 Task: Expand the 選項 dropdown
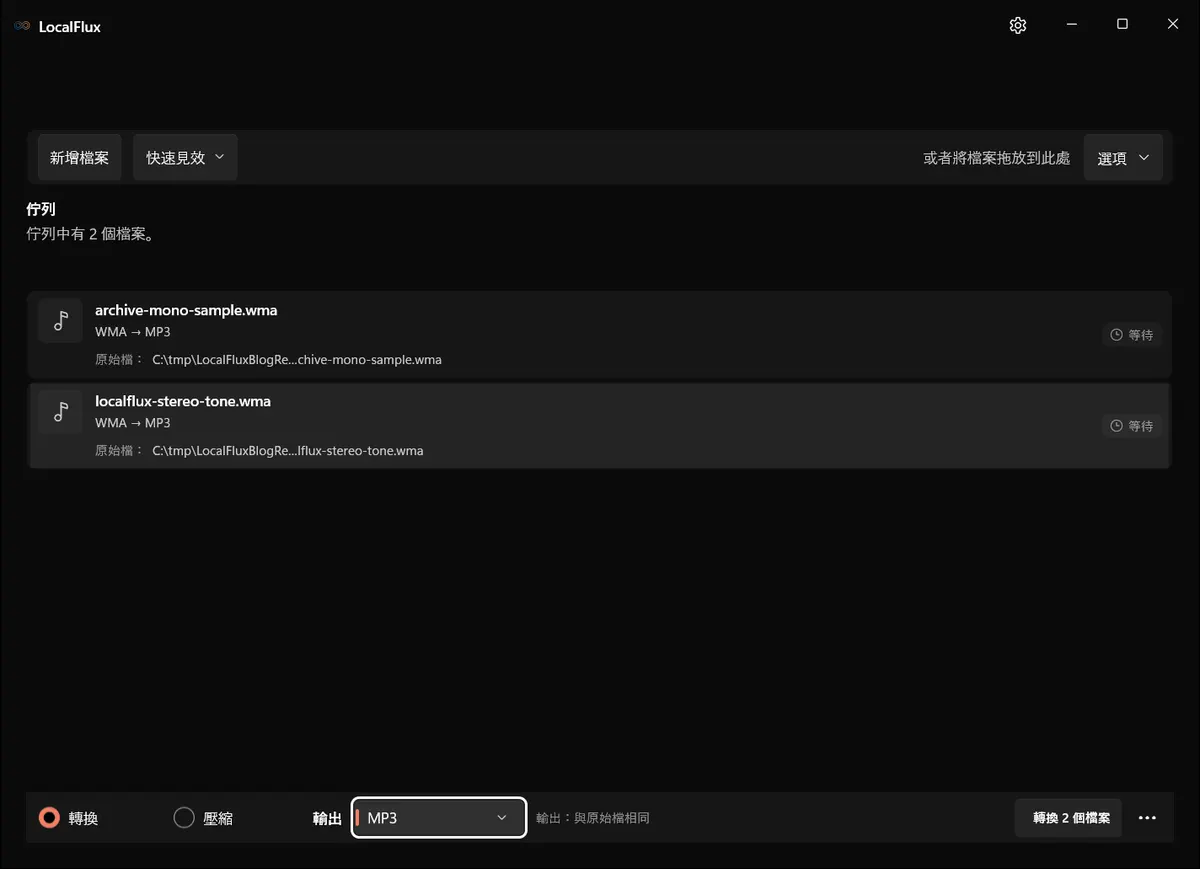click(x=1123, y=157)
